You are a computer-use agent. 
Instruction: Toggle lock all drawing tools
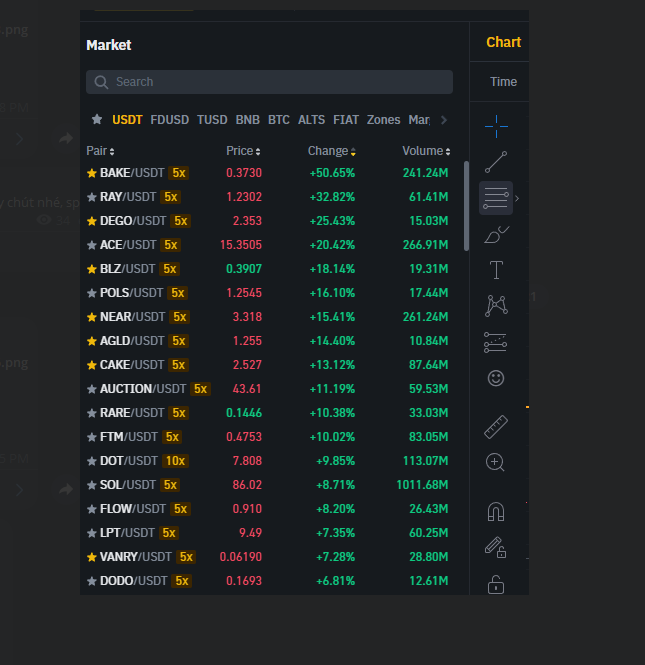coord(496,585)
